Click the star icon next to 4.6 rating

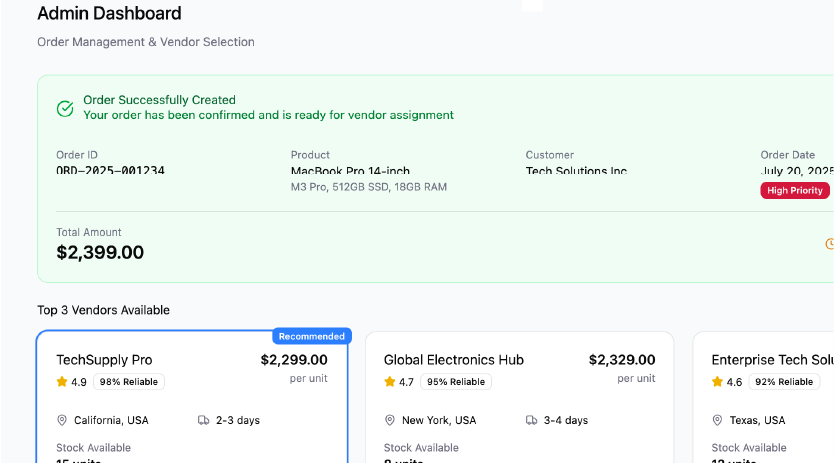tap(717, 382)
